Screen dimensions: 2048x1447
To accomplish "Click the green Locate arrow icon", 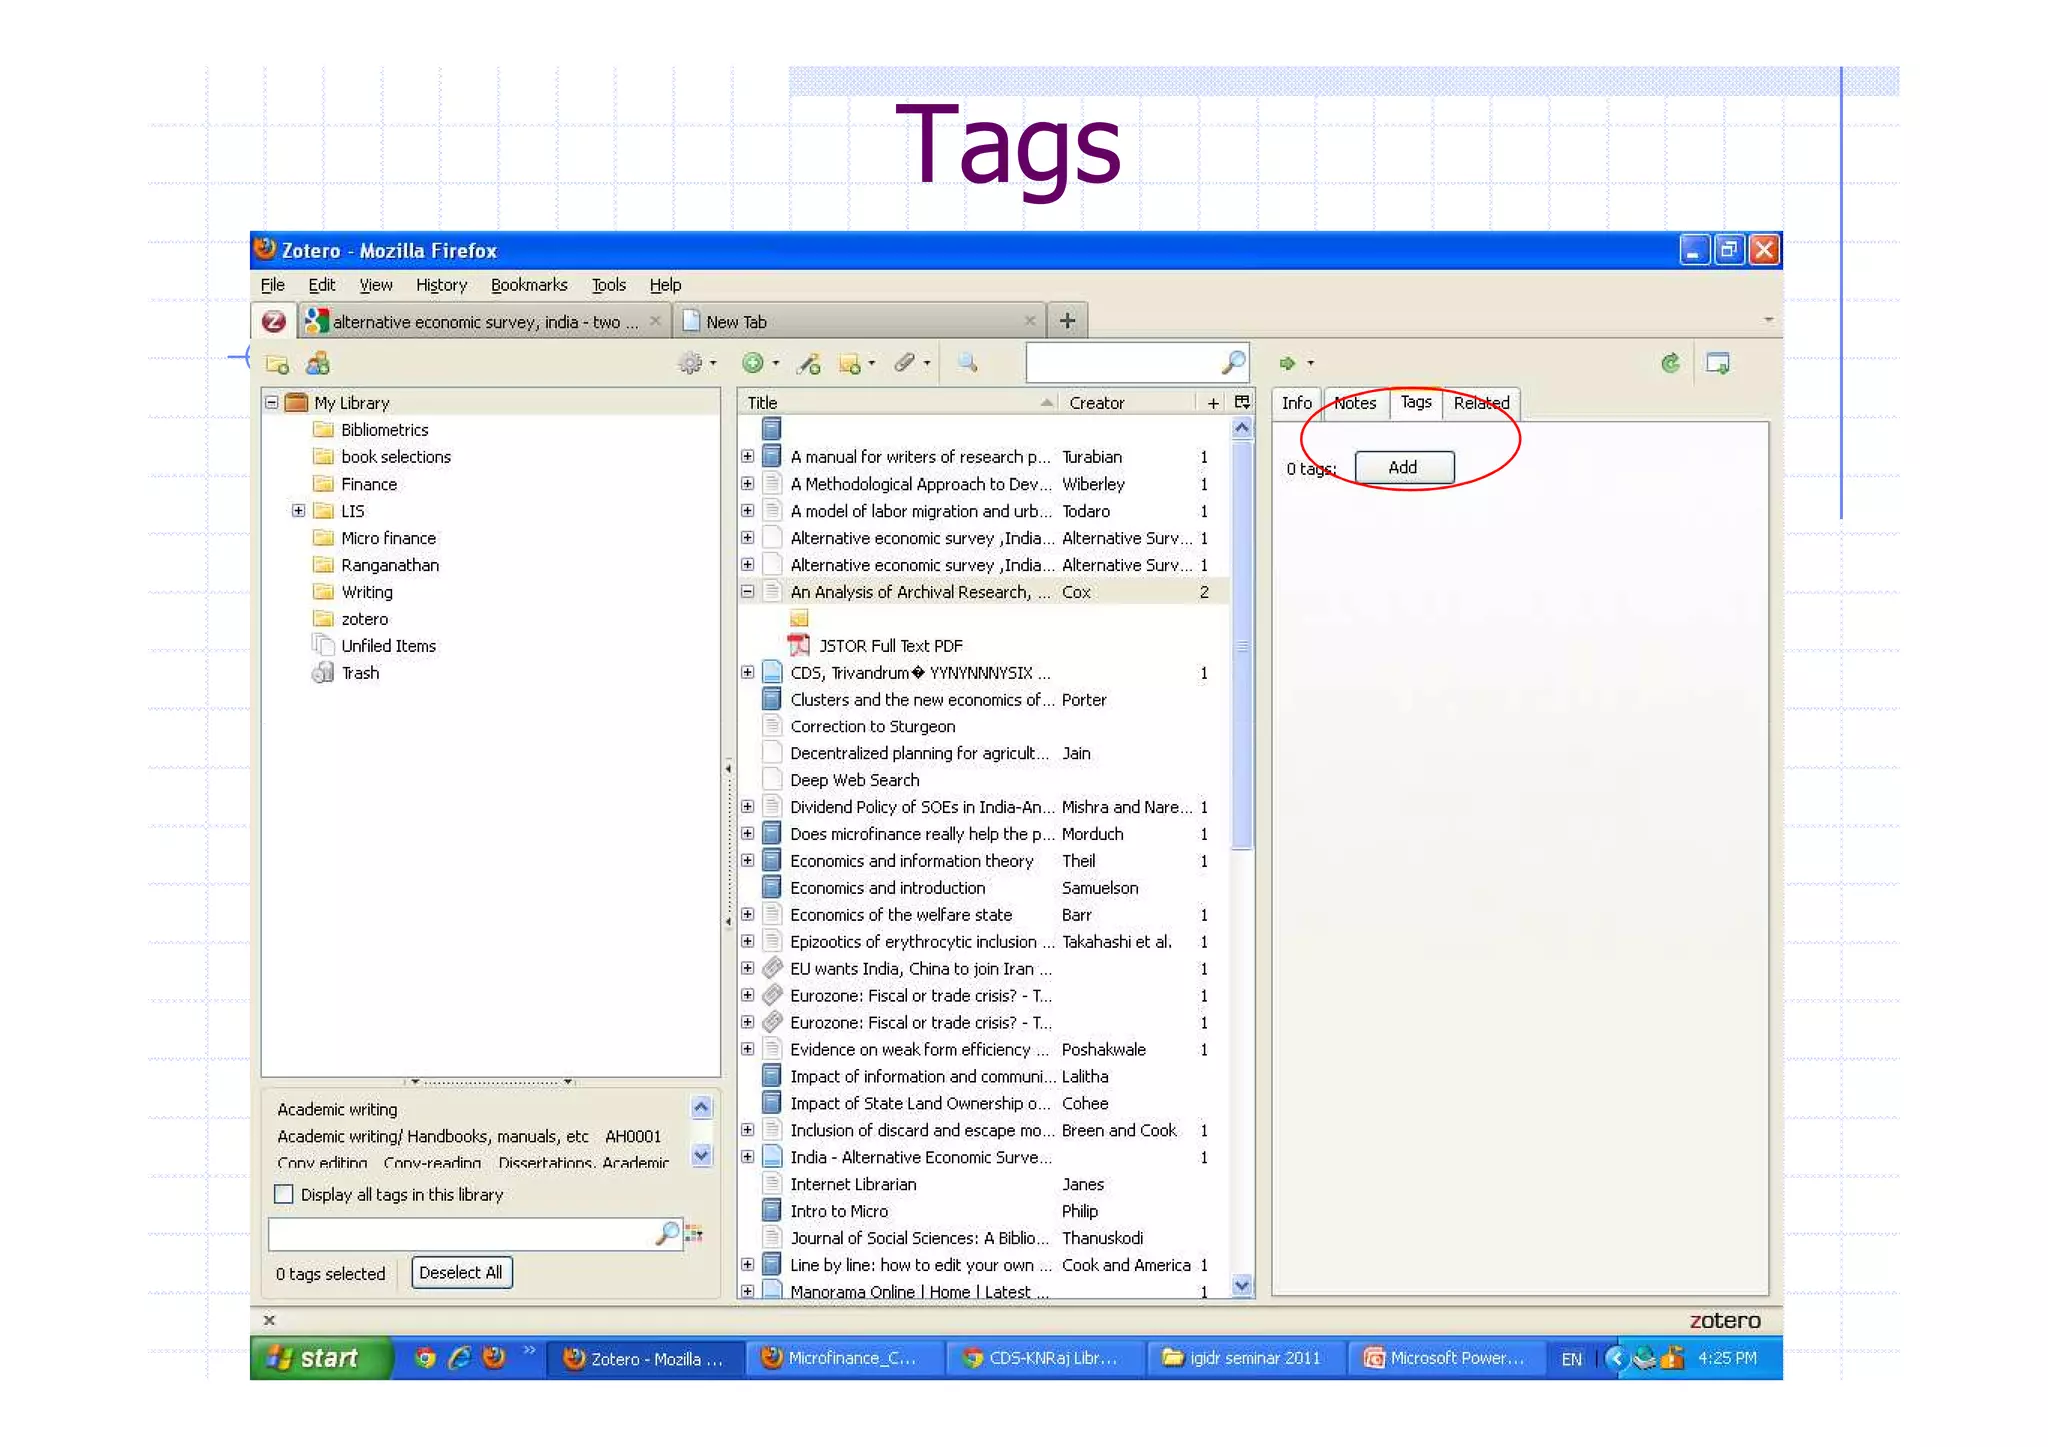I will coord(1288,364).
